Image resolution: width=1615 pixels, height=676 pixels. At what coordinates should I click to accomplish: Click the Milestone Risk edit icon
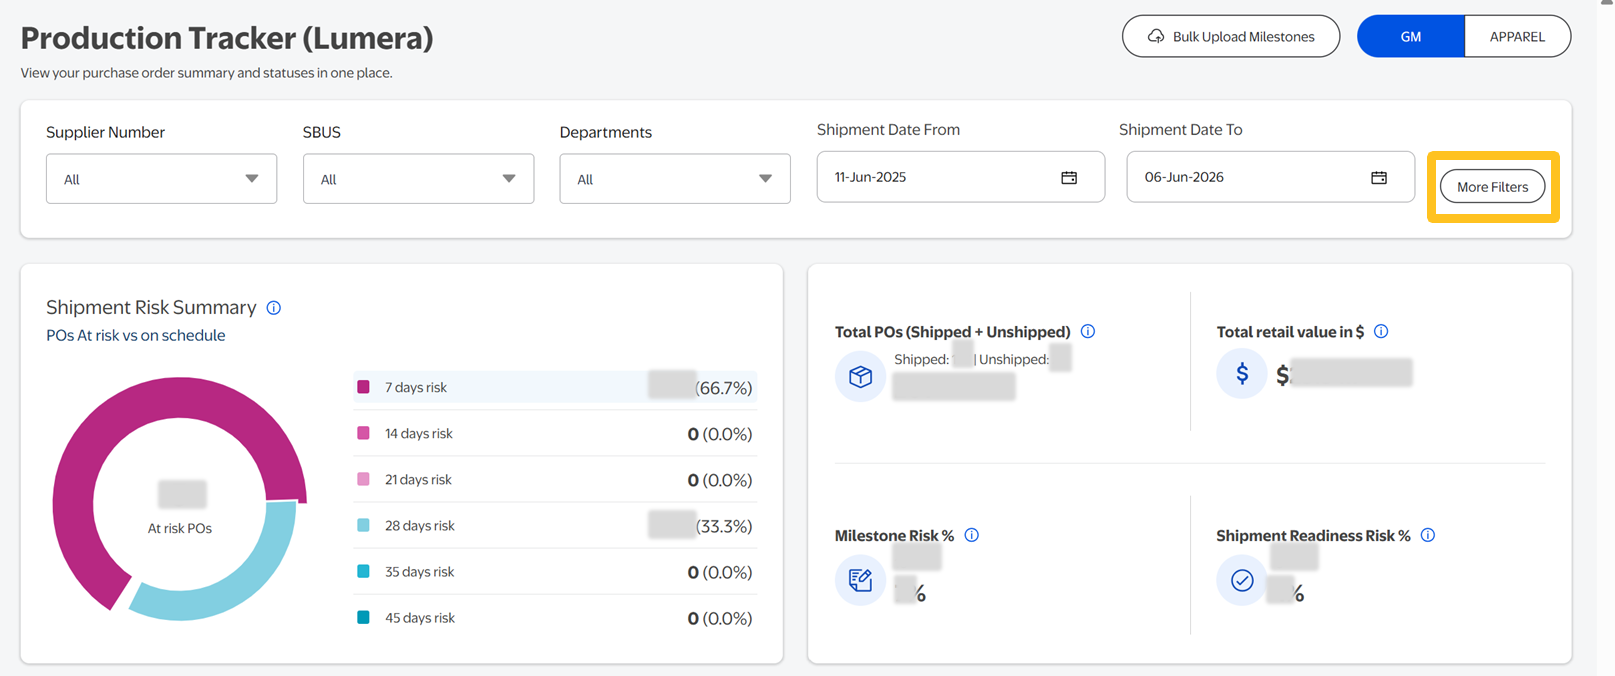[860, 580]
